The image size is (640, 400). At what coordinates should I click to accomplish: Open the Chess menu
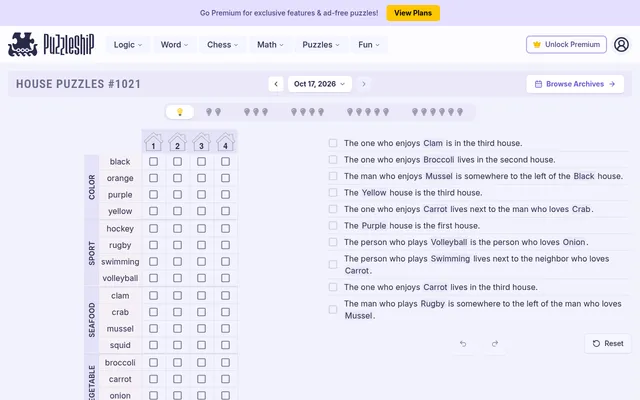point(222,45)
